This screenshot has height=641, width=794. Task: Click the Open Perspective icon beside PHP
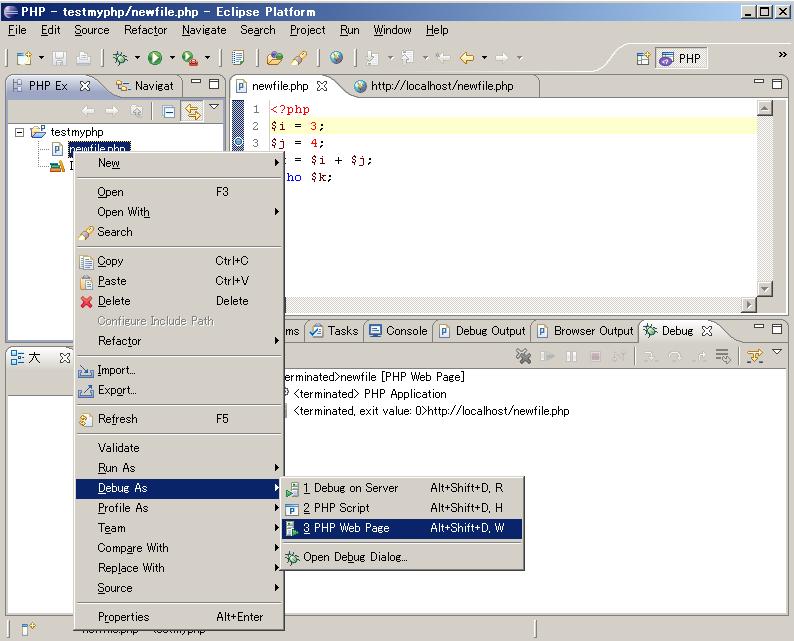(644, 59)
